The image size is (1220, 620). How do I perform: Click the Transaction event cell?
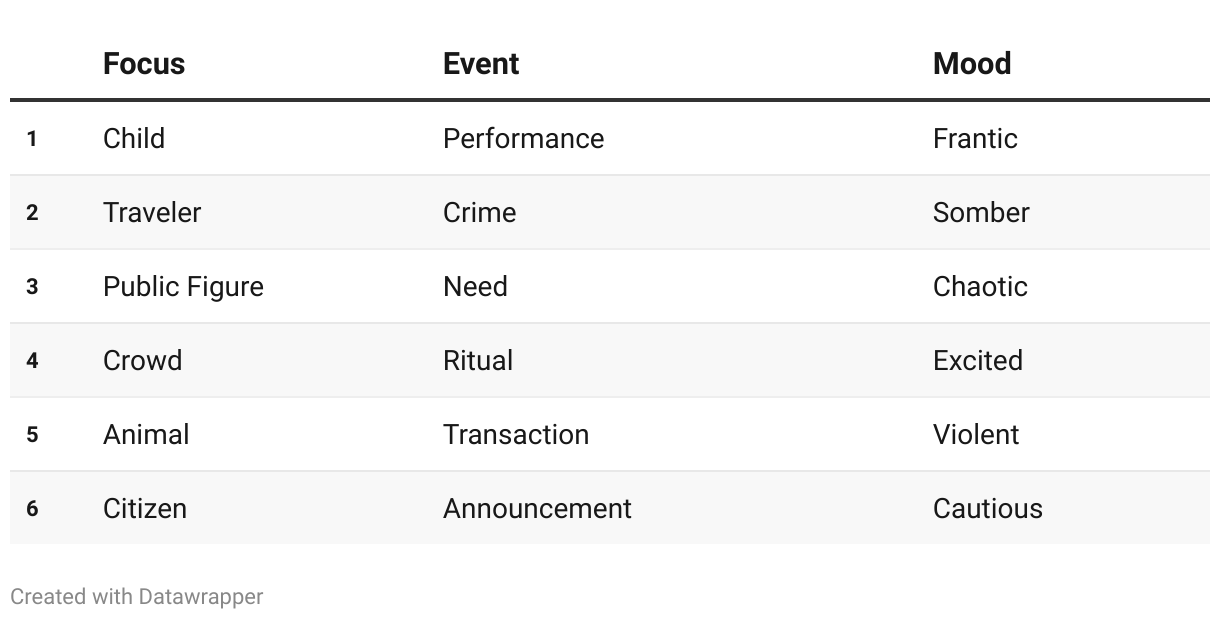(x=516, y=434)
